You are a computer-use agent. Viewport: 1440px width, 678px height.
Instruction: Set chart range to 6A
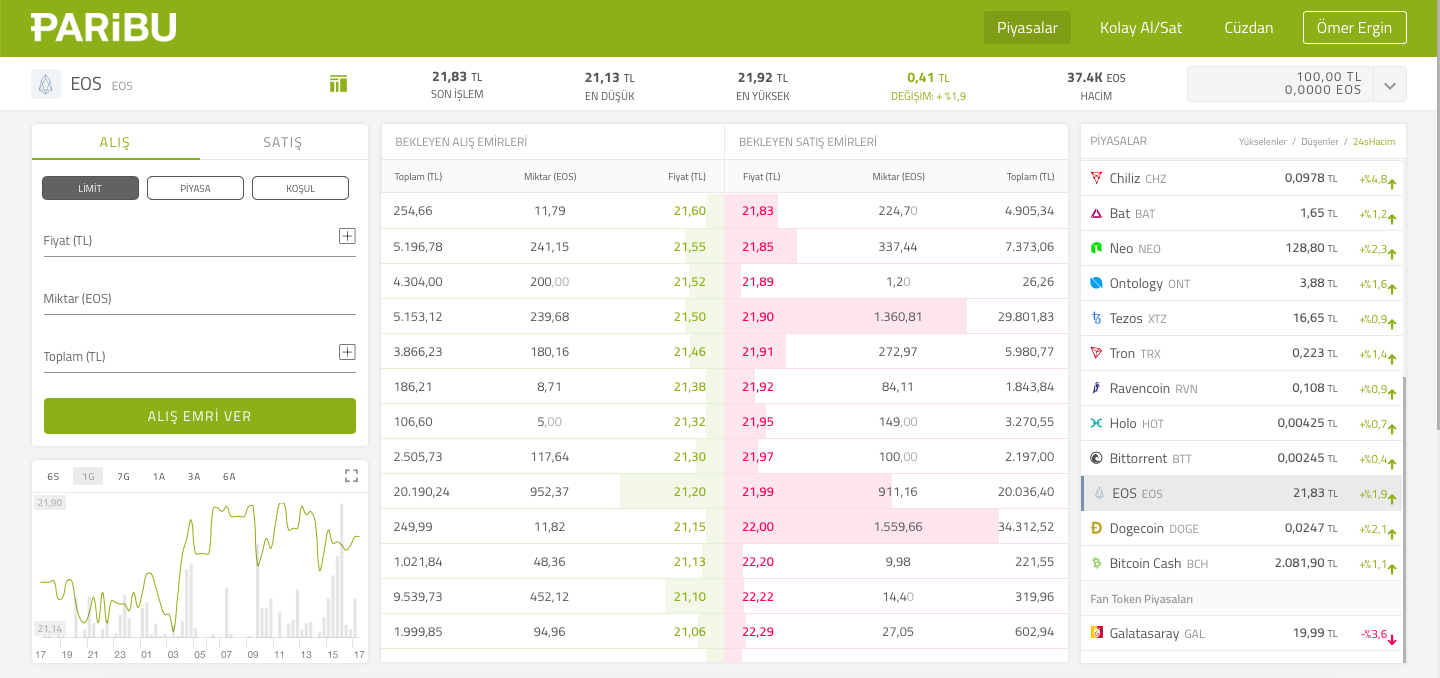pos(229,476)
